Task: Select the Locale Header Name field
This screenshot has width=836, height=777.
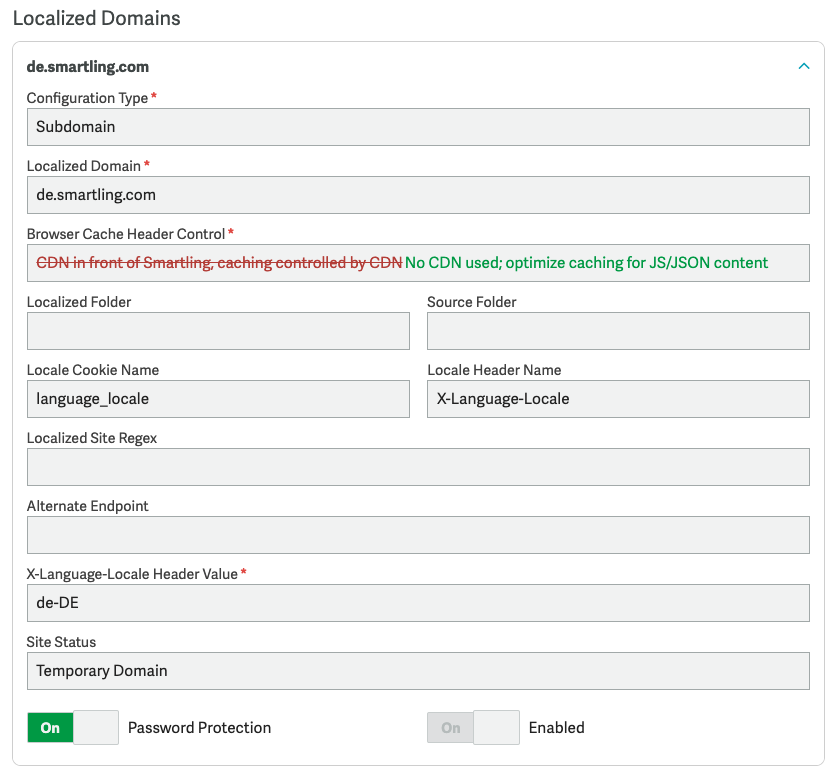Action: [617, 399]
